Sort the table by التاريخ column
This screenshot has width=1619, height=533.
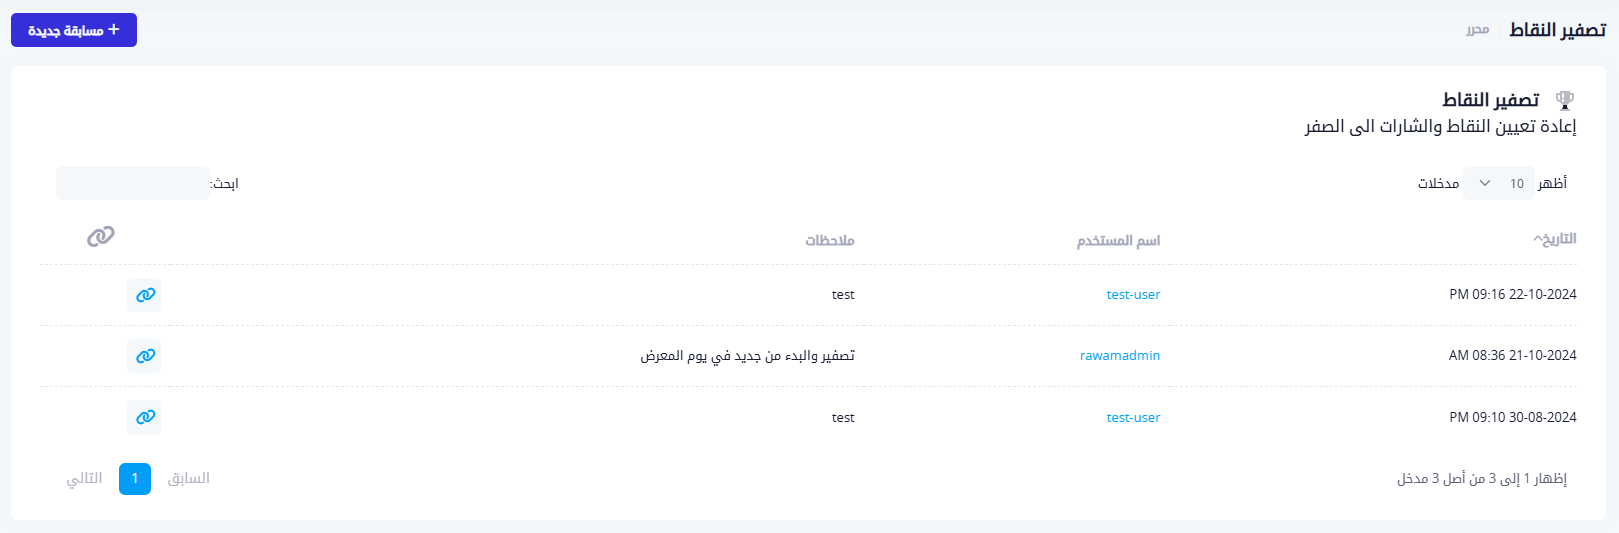[x=1555, y=239]
